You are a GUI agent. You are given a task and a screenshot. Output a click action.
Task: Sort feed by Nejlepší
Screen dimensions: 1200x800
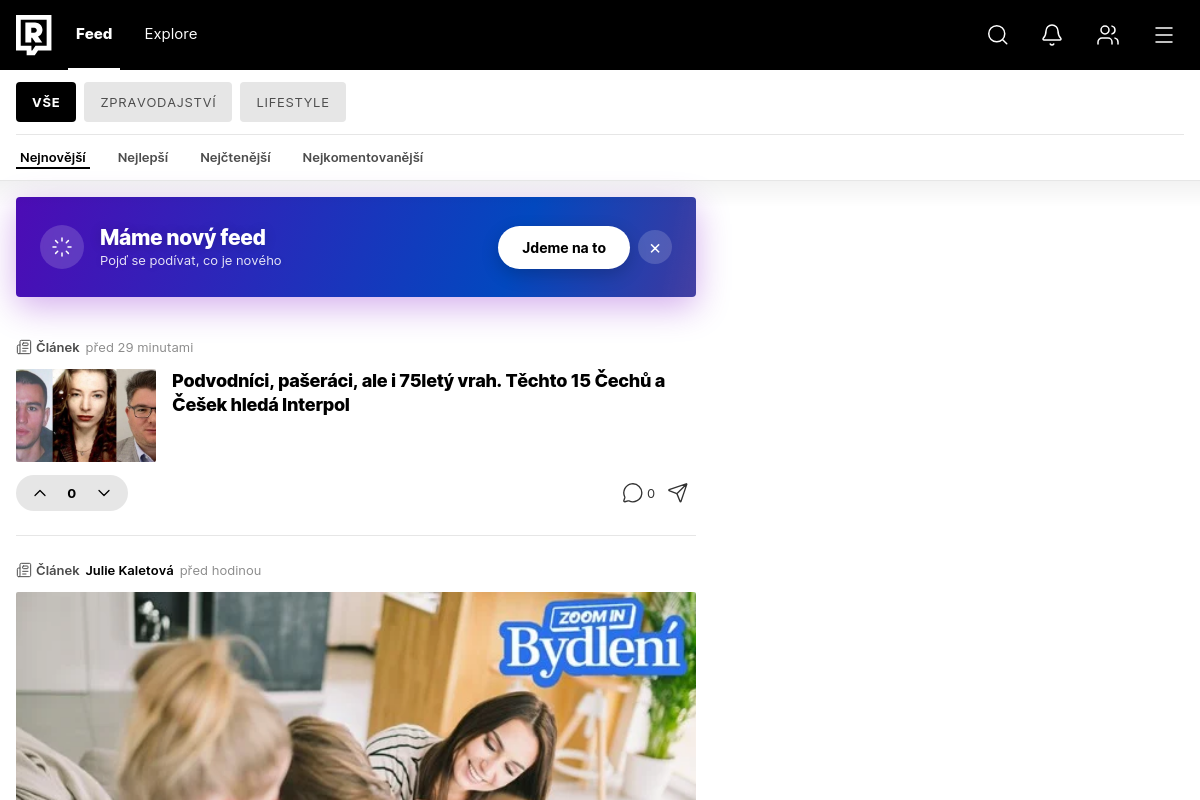coord(143,158)
